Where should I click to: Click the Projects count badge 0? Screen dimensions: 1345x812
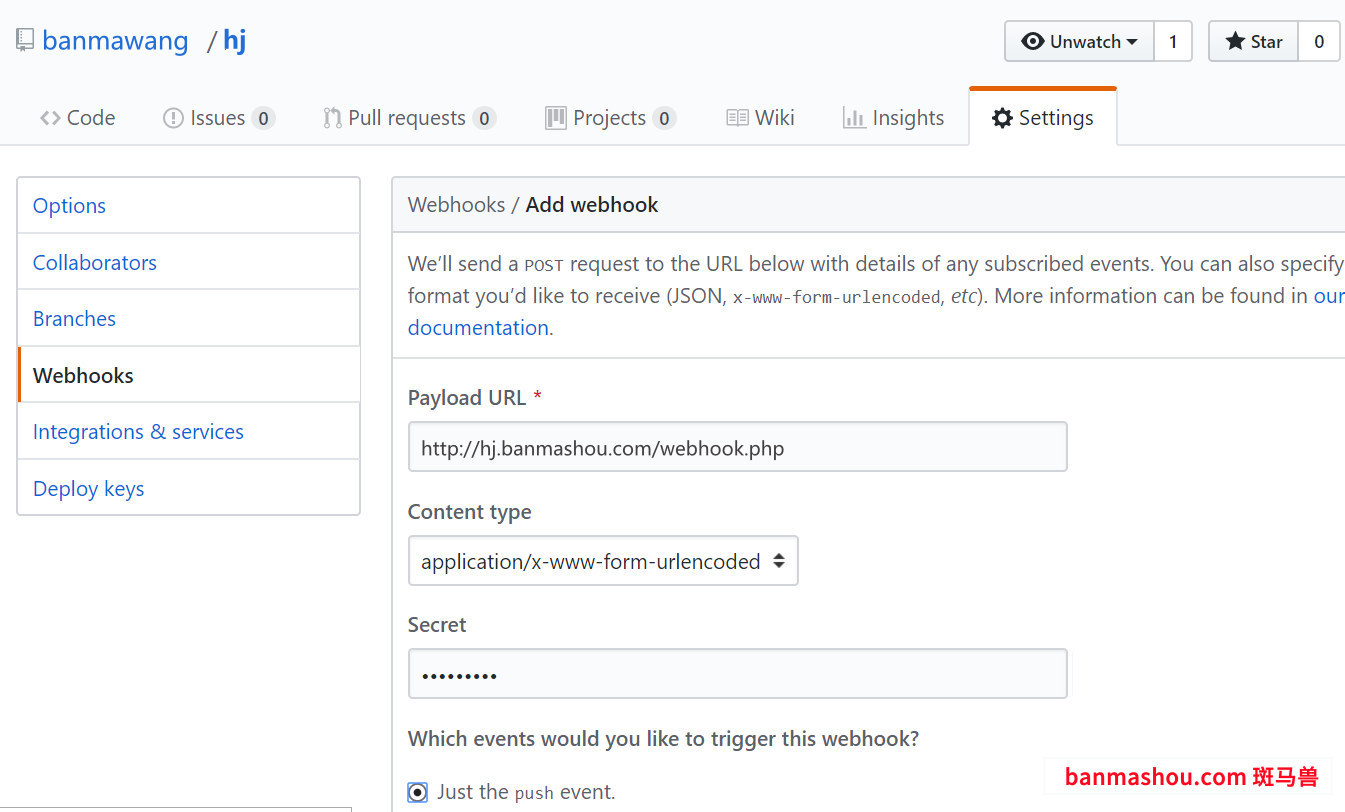pos(664,118)
